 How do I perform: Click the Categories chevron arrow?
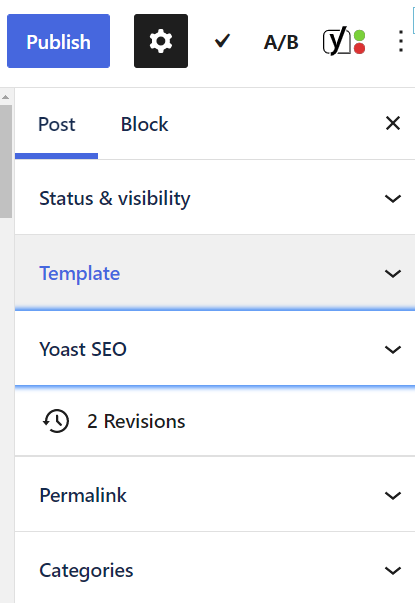(x=393, y=570)
